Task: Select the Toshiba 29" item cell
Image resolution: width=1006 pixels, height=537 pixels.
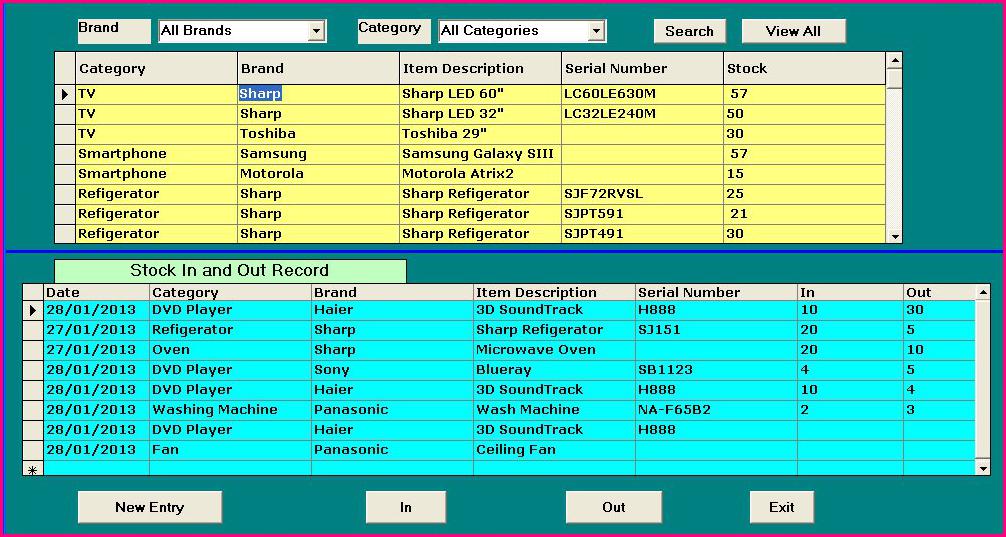Action: (x=481, y=133)
